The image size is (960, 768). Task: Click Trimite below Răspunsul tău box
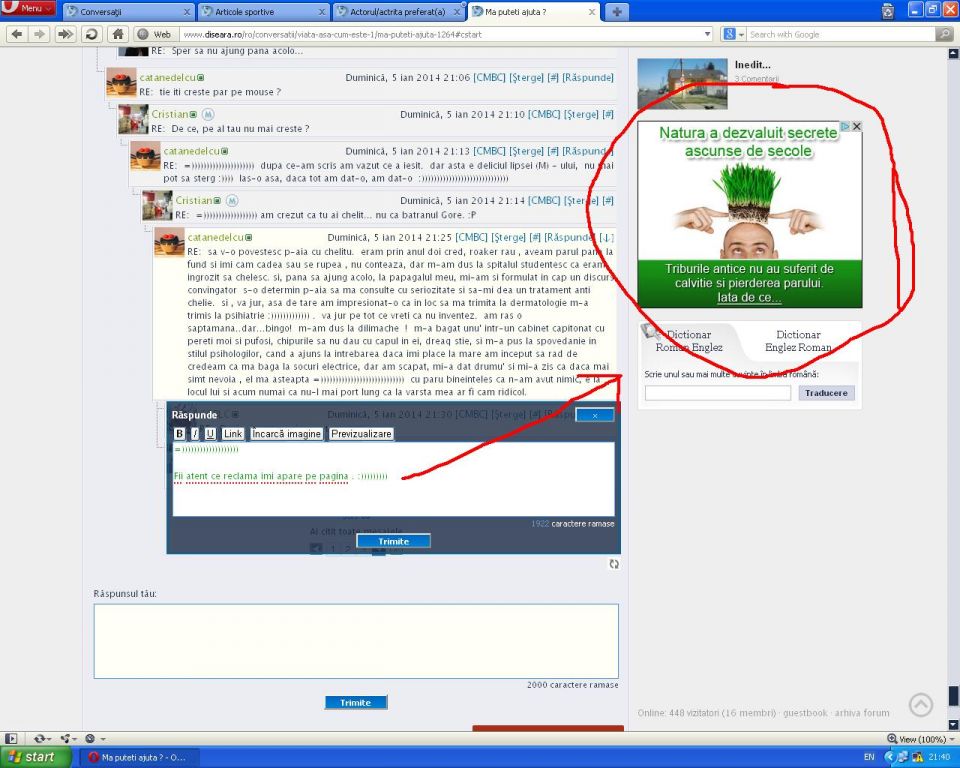point(356,702)
